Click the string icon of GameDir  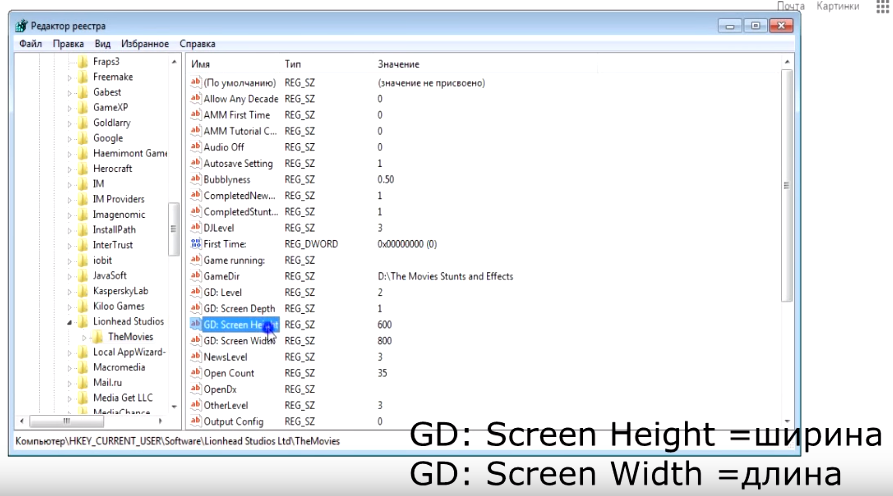click(x=196, y=276)
